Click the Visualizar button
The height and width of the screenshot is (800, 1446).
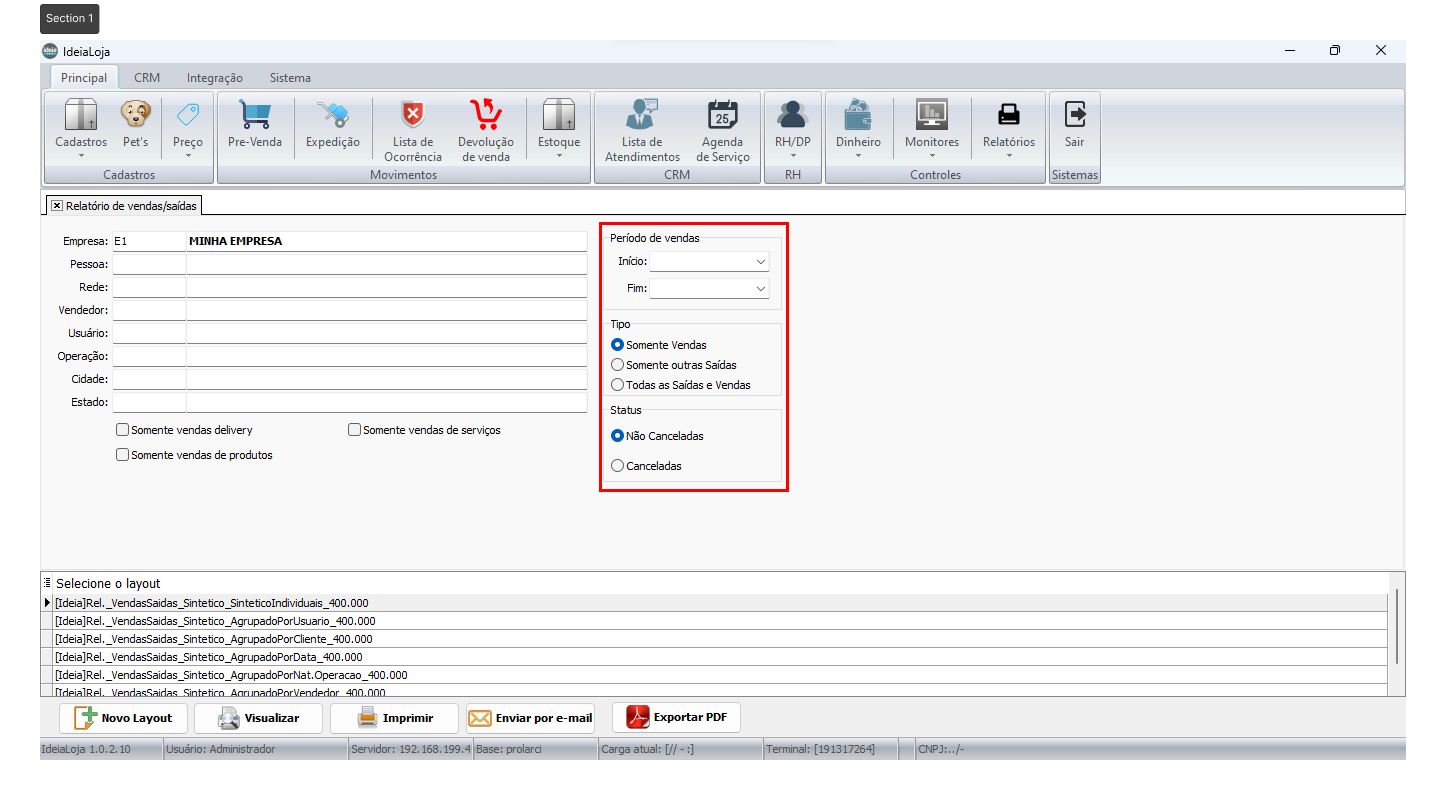click(x=259, y=718)
